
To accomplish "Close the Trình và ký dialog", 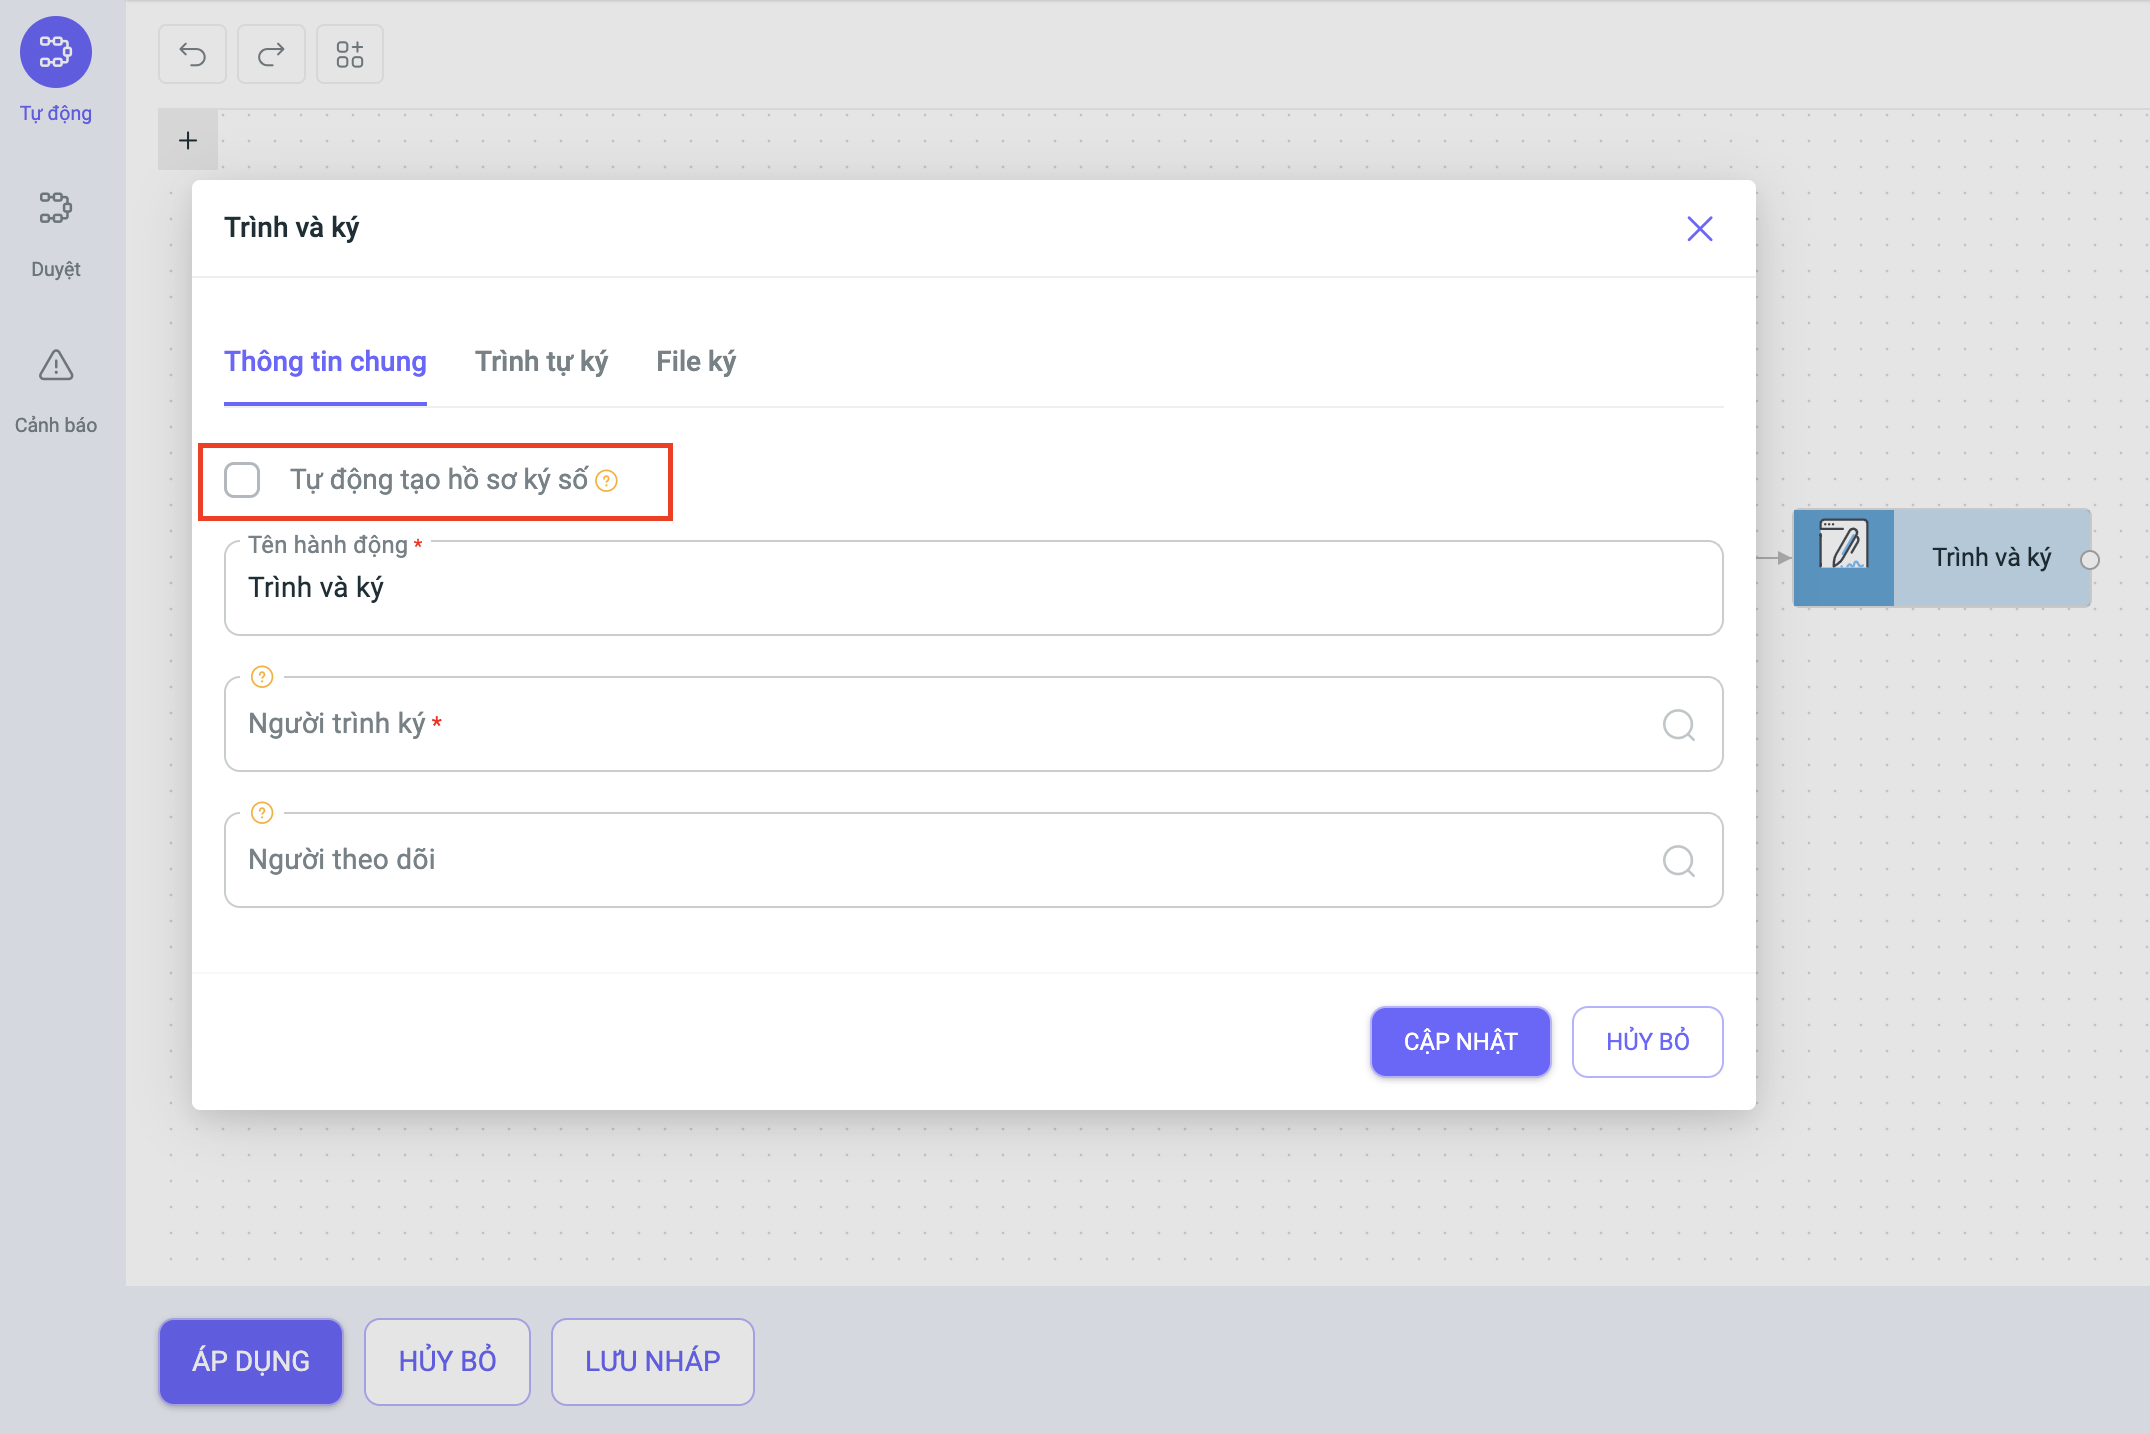I will (x=1699, y=229).
